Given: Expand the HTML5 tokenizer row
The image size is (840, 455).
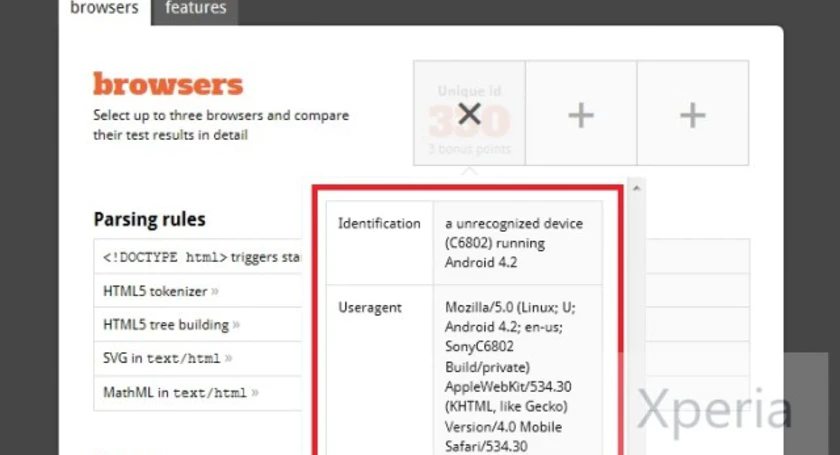Looking at the screenshot, I should pos(198,291).
